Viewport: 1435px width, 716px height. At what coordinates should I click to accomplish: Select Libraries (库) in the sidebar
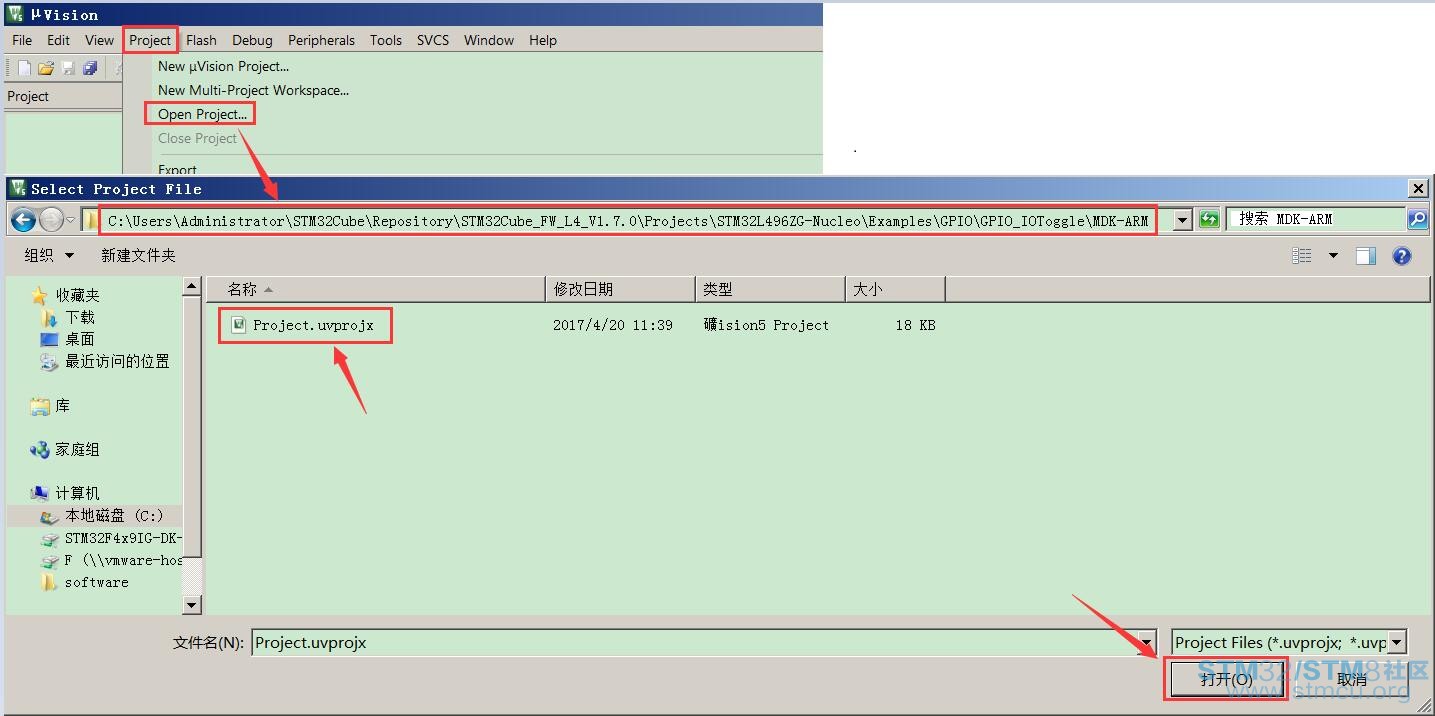50,406
